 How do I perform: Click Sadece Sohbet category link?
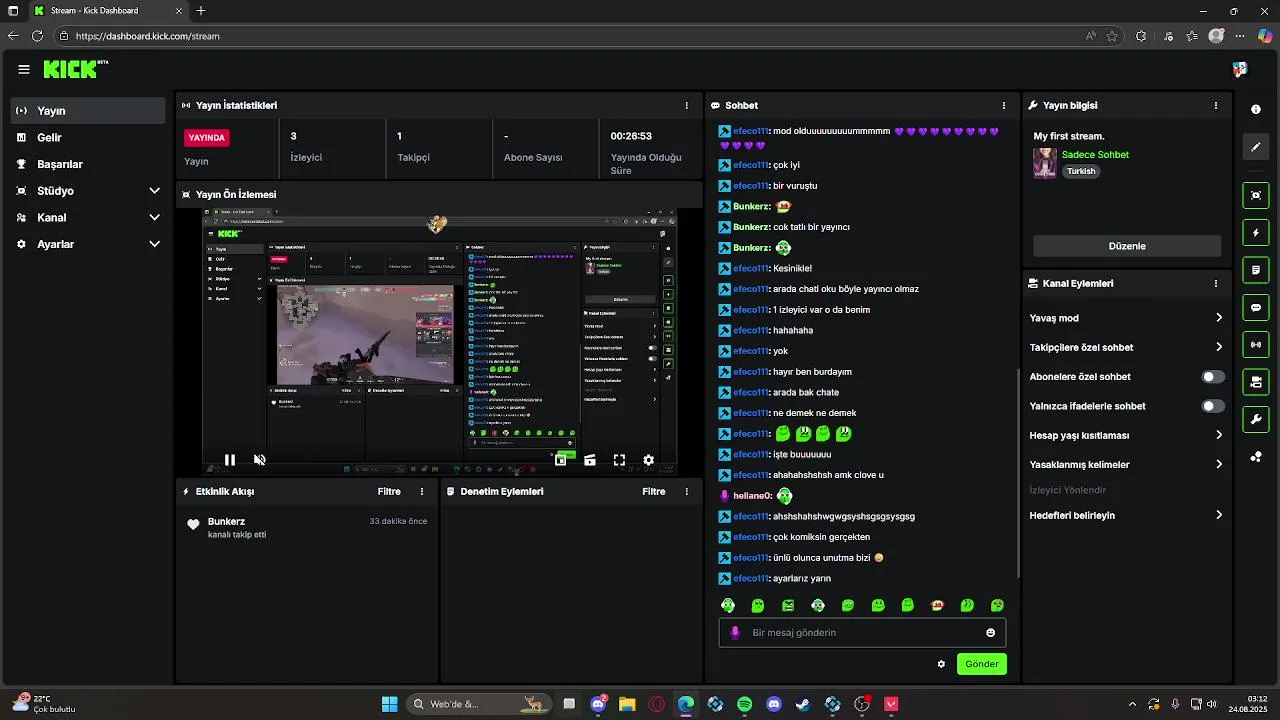click(x=1095, y=155)
